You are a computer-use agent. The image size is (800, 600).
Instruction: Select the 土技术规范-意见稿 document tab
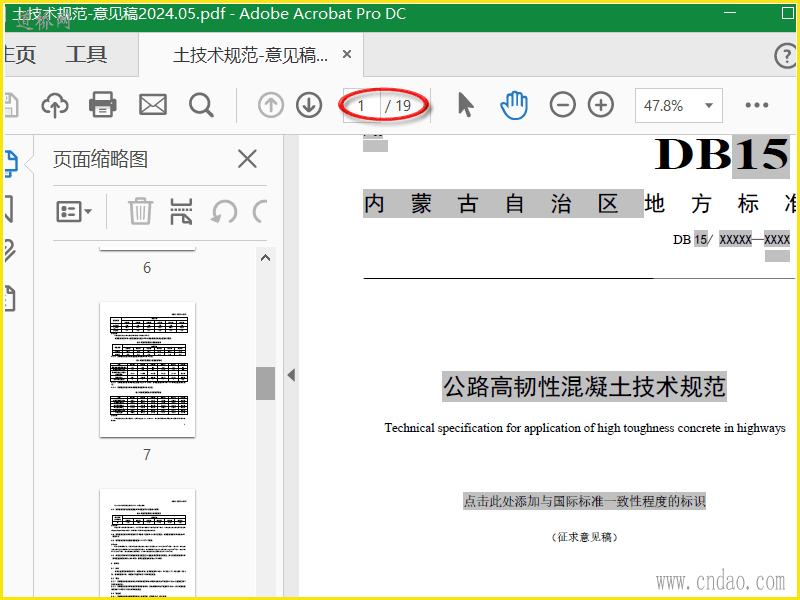[251, 55]
